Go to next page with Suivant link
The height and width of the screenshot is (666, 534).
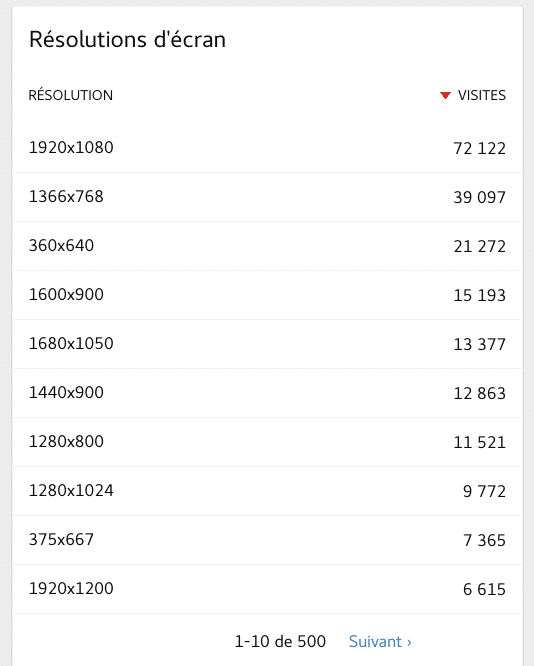click(380, 641)
